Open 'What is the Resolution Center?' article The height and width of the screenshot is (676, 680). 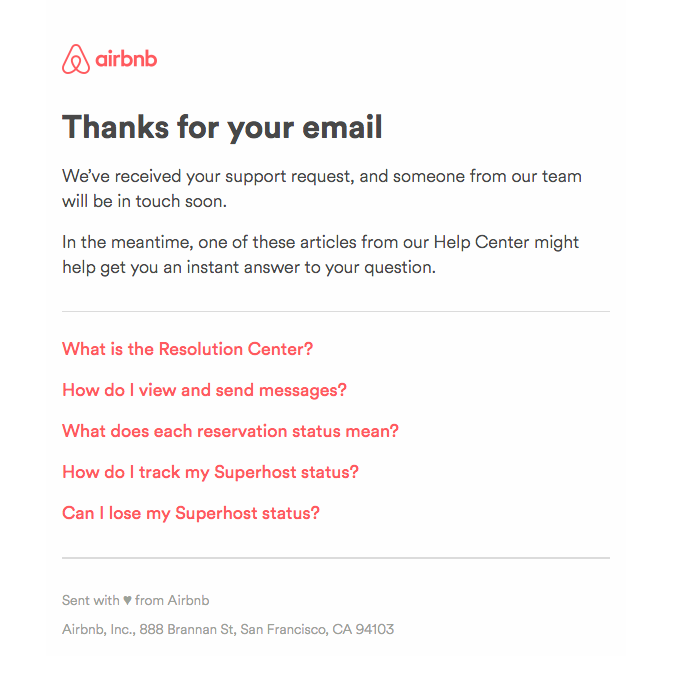coord(188,349)
